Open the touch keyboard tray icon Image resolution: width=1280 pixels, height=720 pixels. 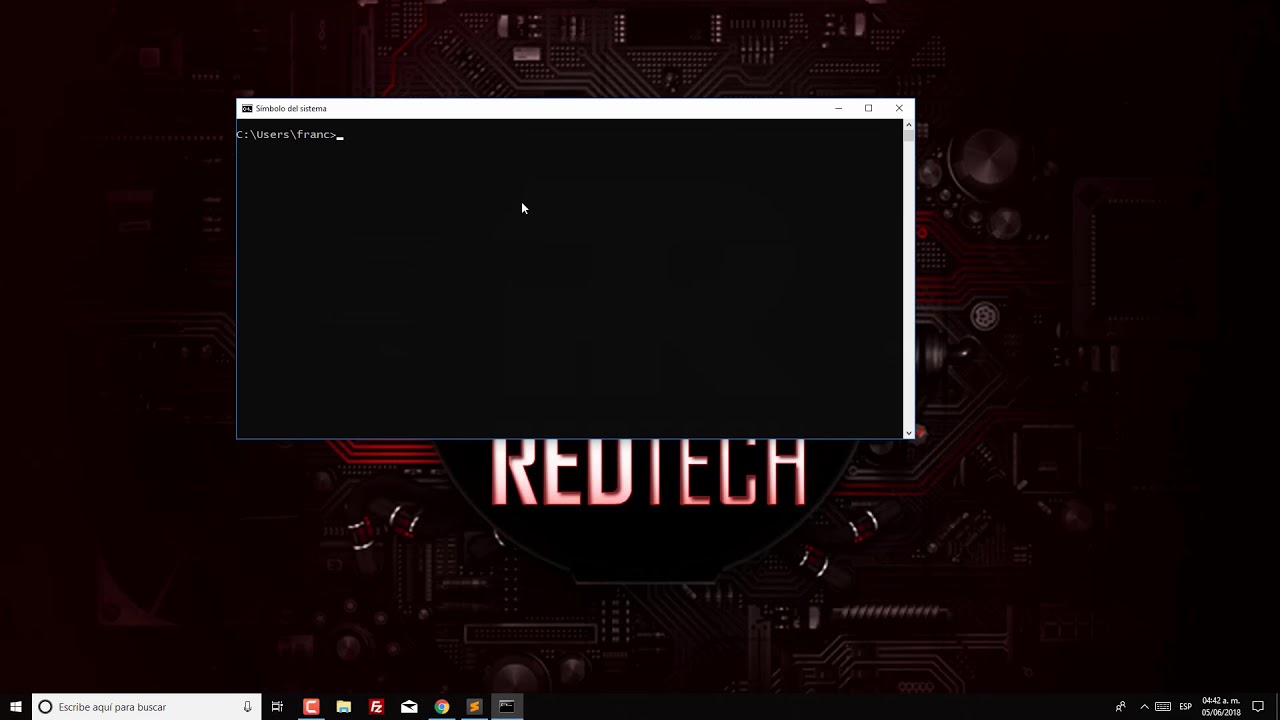pos(1163,707)
